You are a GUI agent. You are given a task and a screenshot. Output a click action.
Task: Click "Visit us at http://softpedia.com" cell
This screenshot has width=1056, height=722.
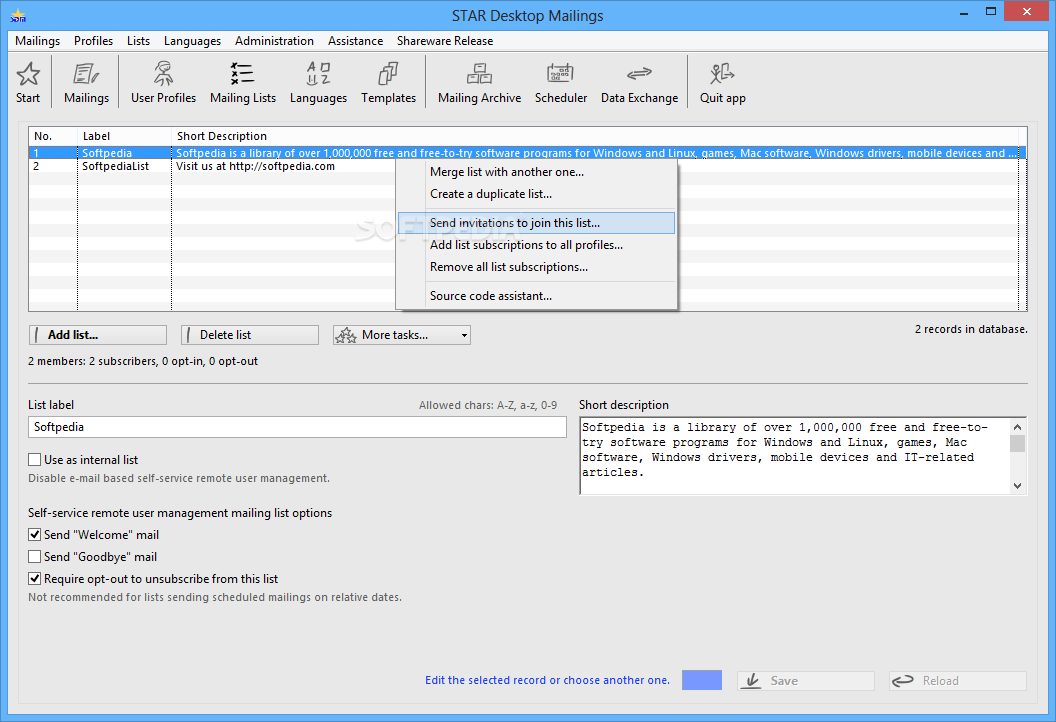255,166
